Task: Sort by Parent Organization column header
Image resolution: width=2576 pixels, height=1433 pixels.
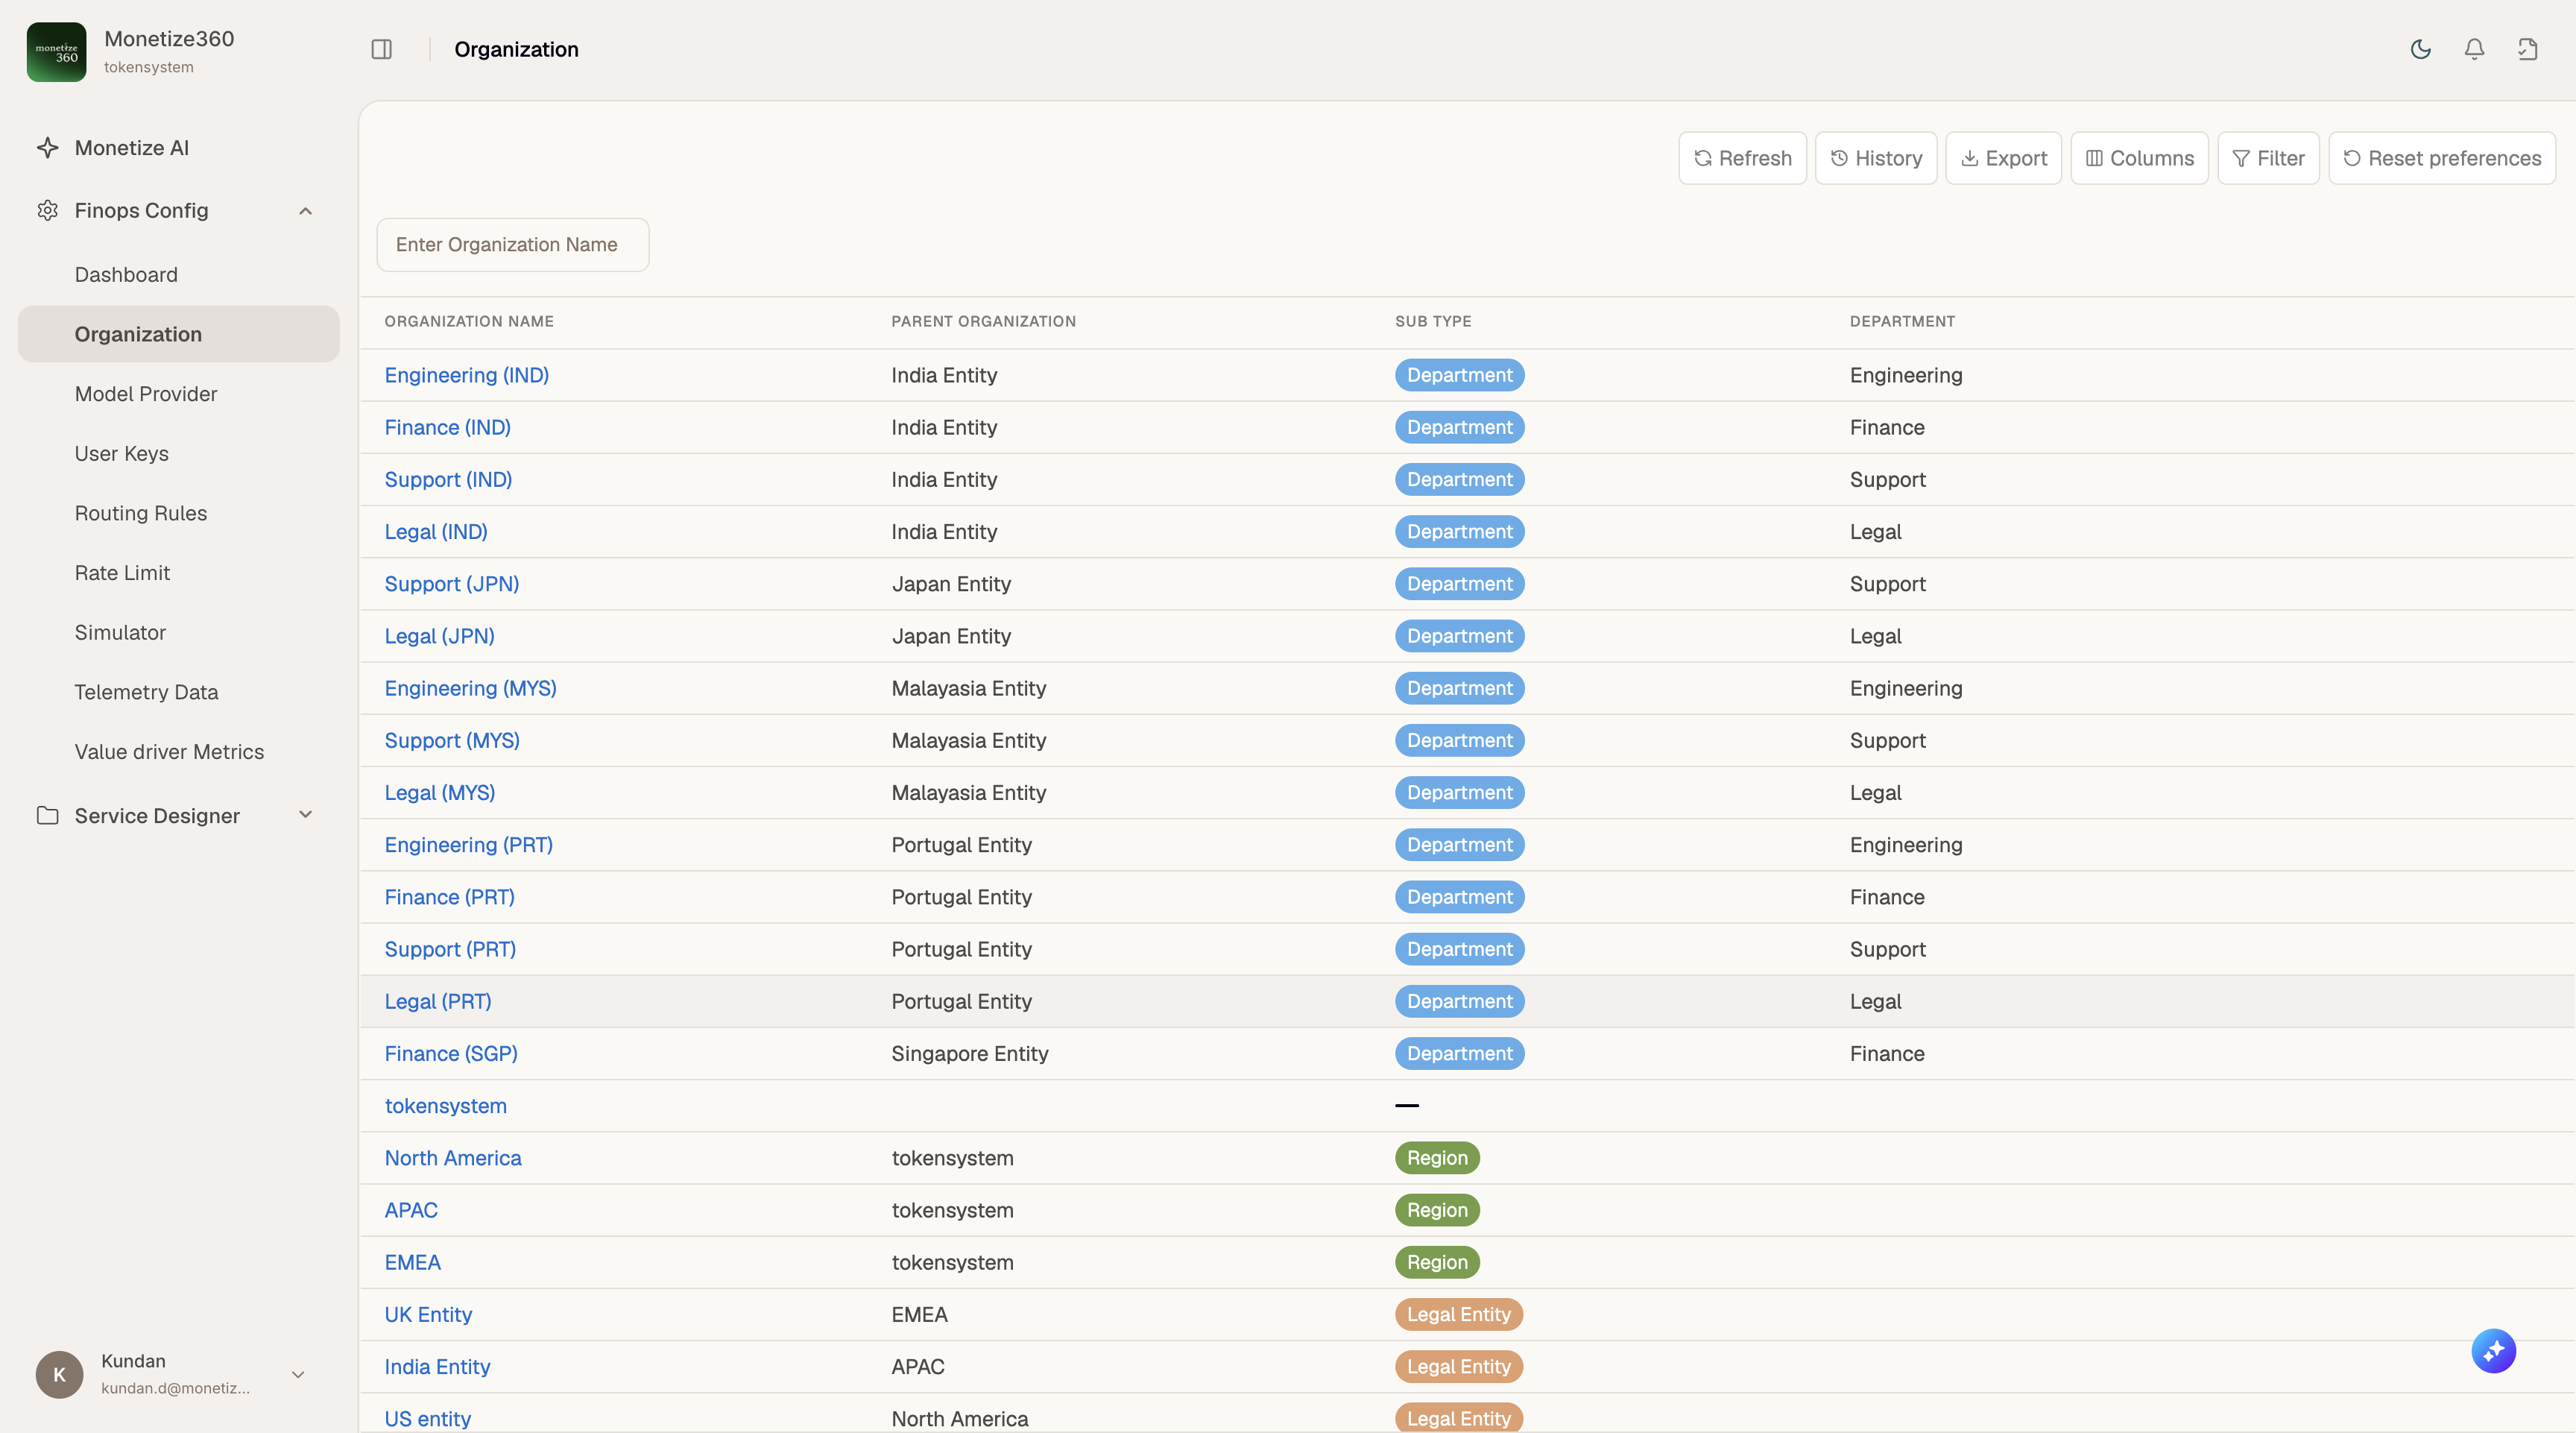Action: click(983, 321)
